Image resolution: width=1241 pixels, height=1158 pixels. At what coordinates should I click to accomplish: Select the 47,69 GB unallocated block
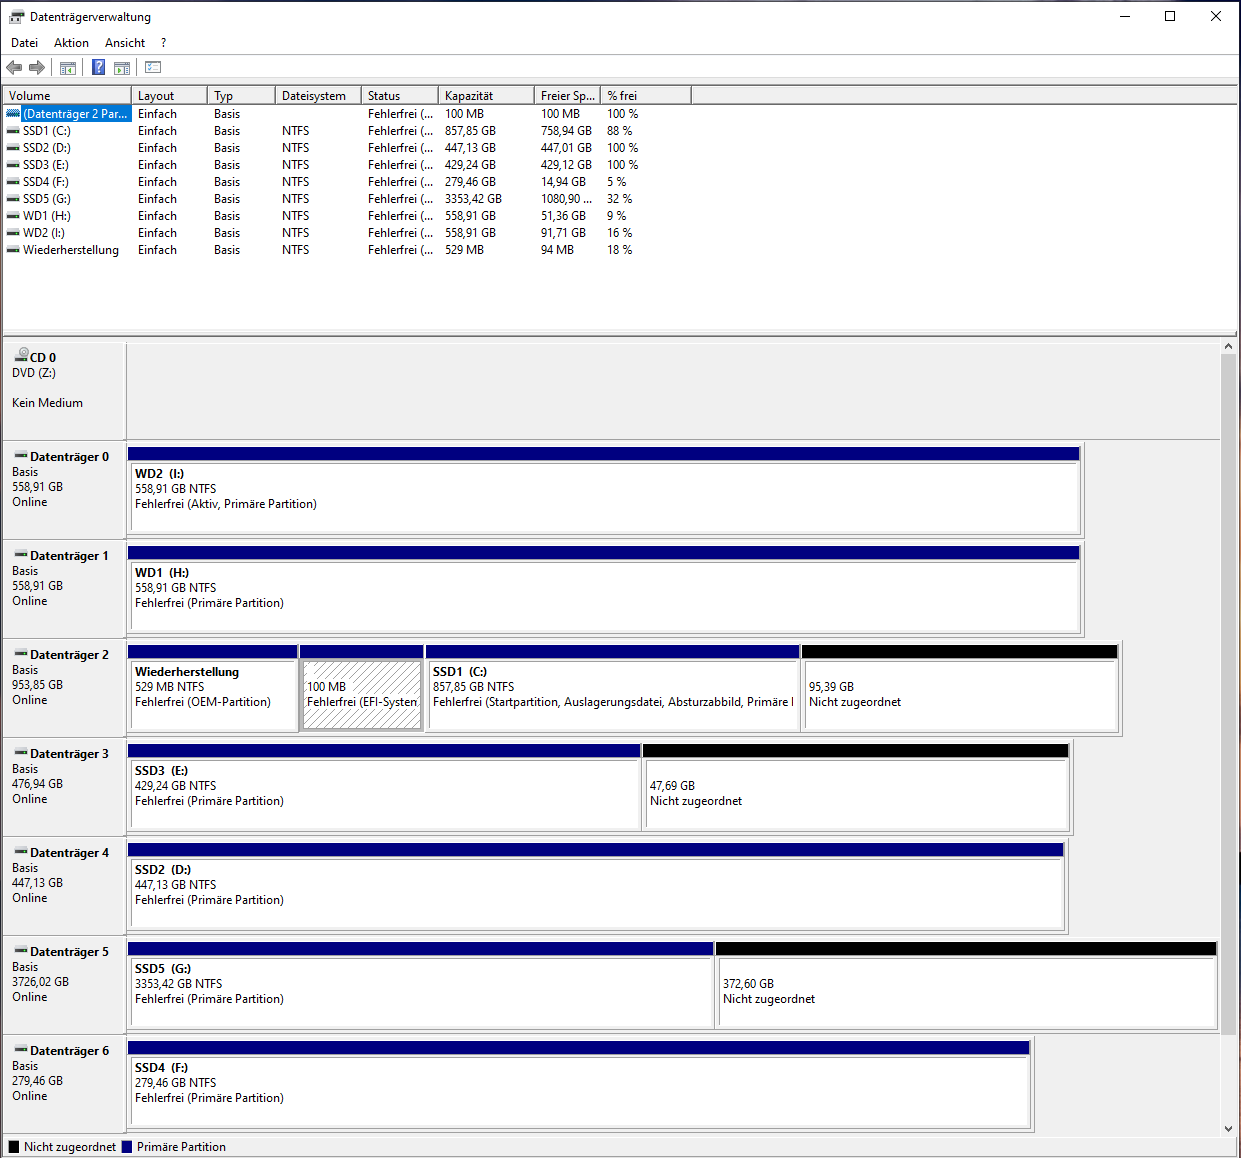pyautogui.click(x=856, y=787)
